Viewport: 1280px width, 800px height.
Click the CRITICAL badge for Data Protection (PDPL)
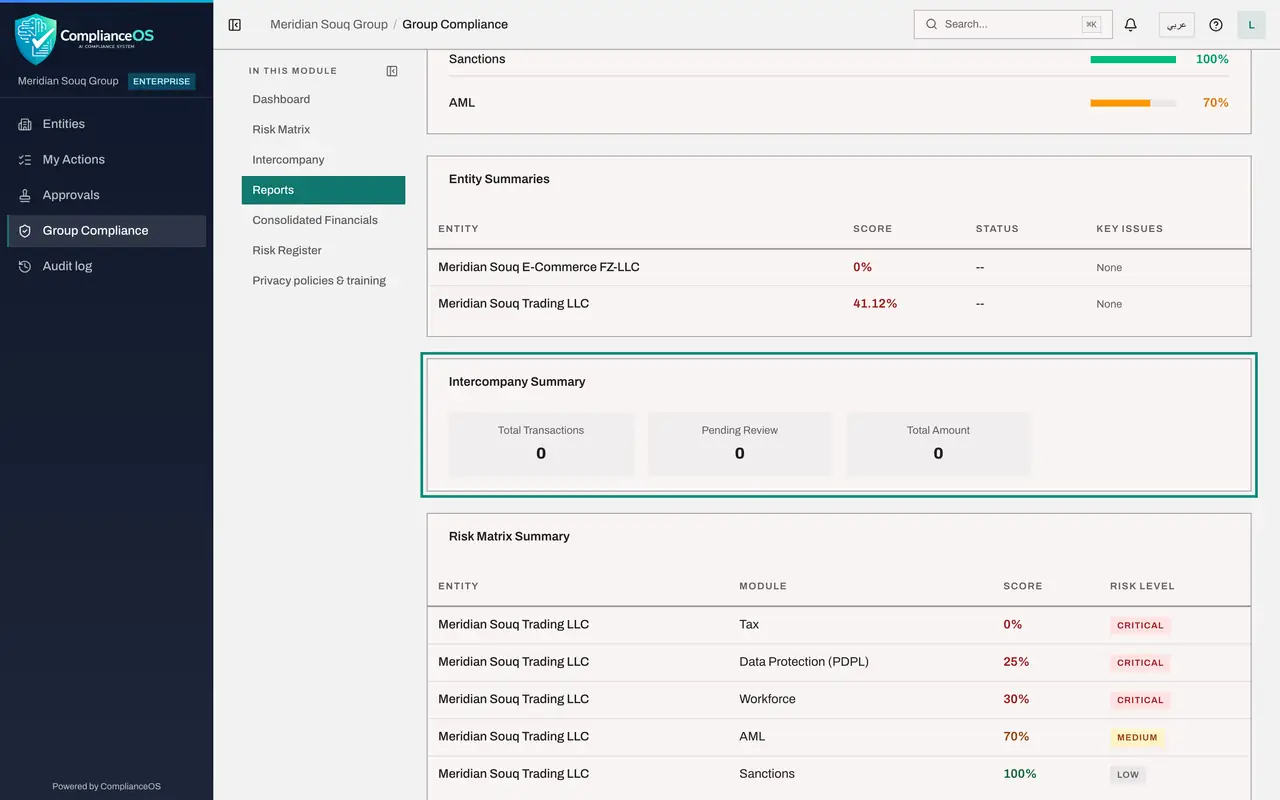(1140, 663)
